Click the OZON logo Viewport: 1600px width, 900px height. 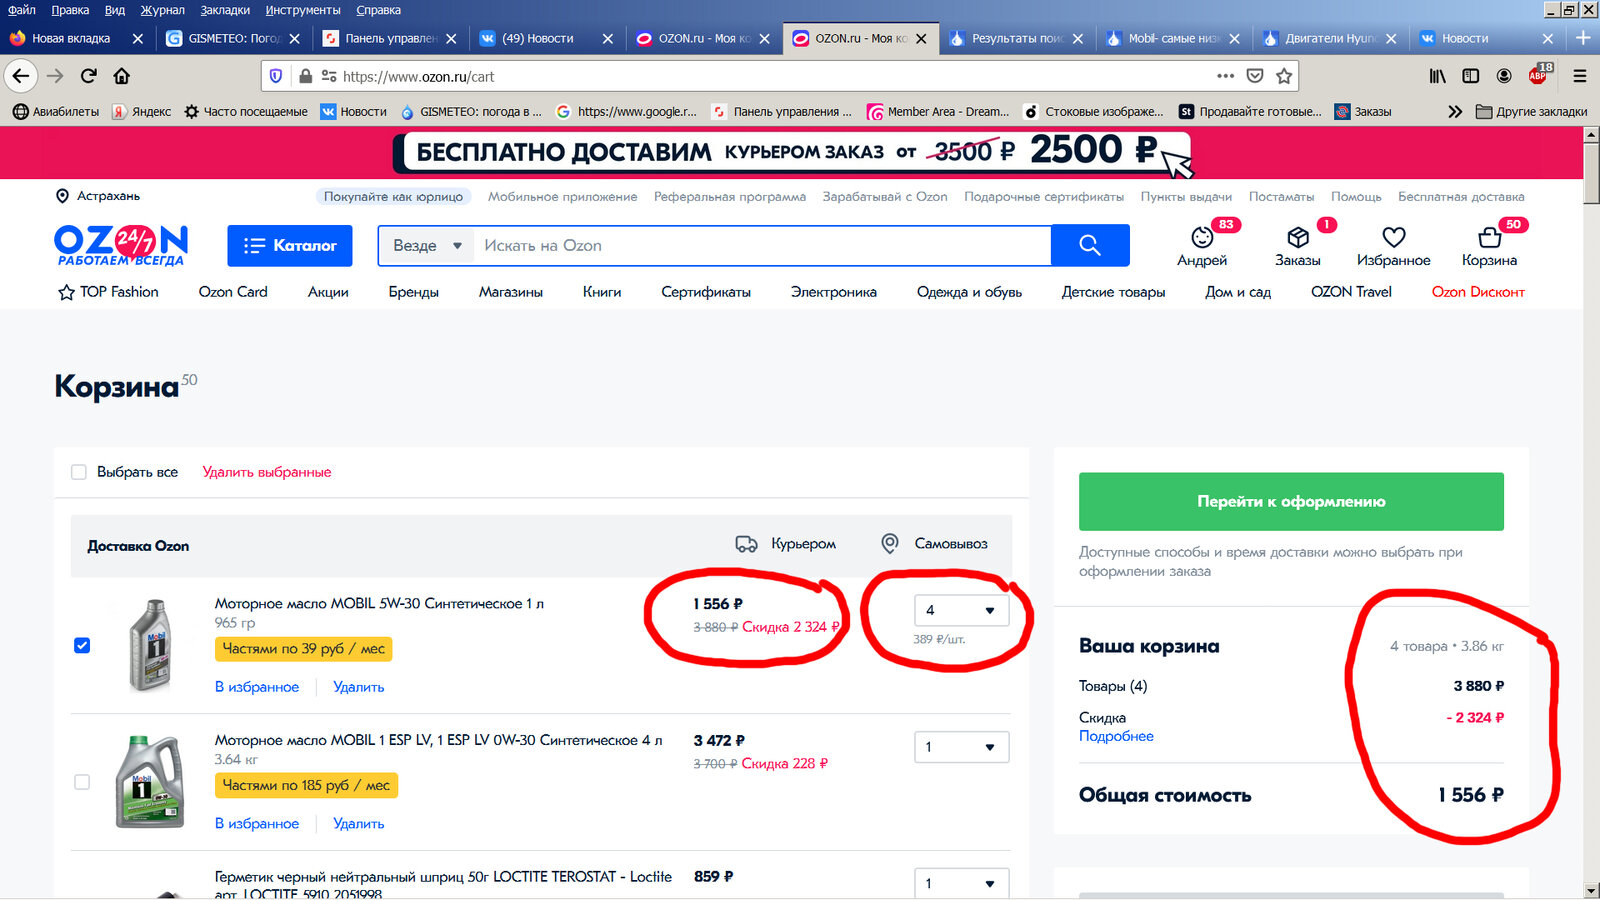click(x=121, y=245)
